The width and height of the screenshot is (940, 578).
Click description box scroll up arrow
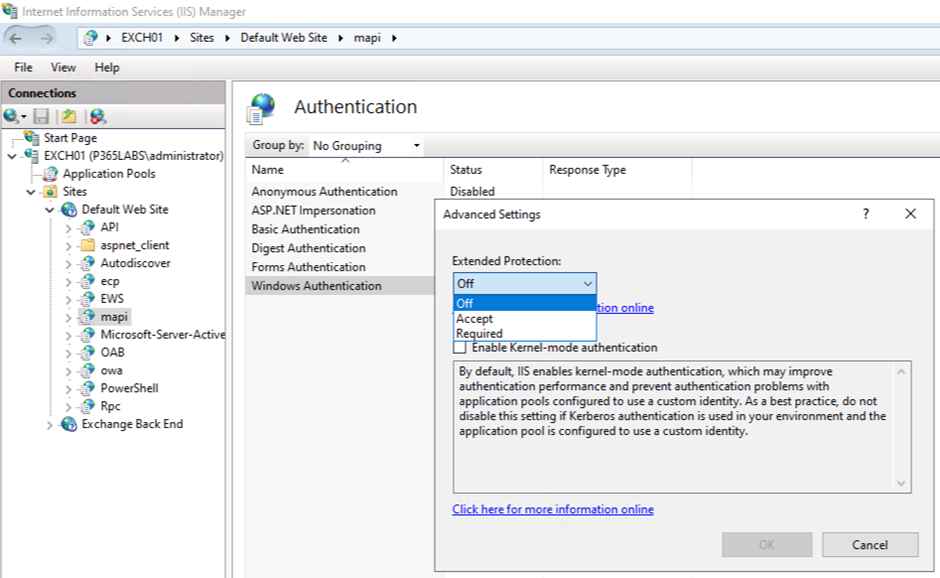[901, 372]
